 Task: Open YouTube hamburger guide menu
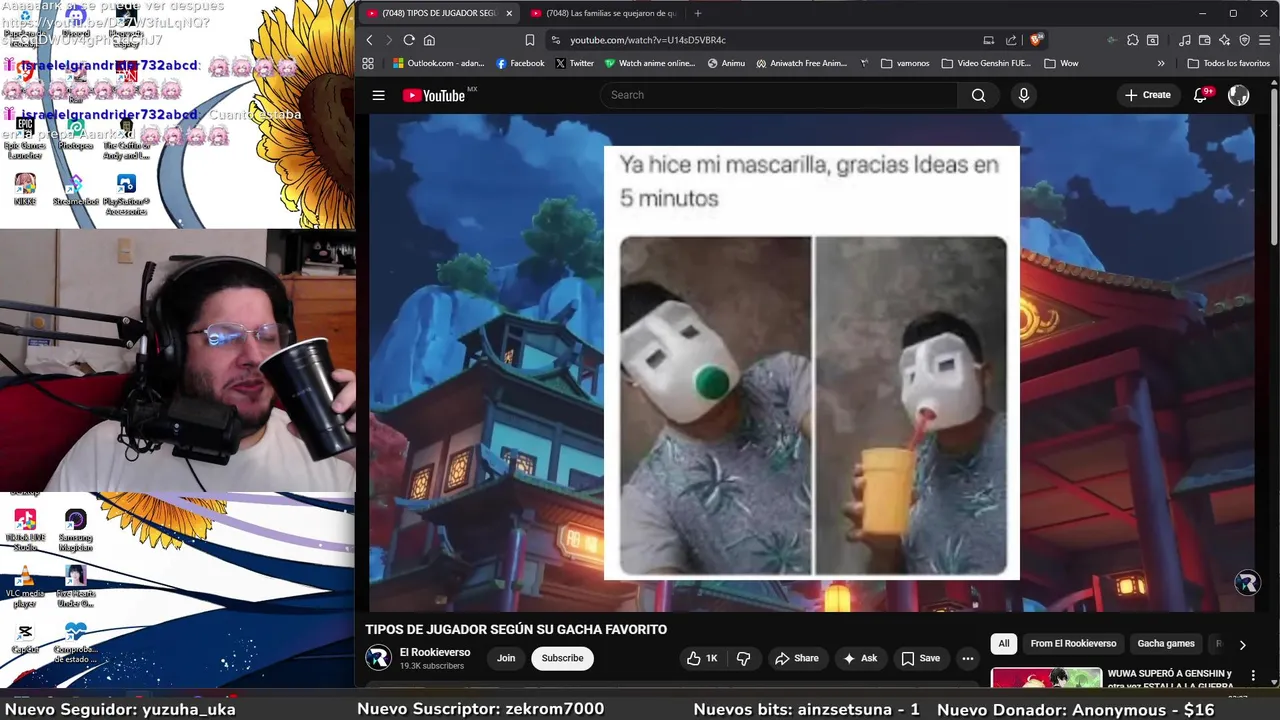pyautogui.click(x=379, y=95)
